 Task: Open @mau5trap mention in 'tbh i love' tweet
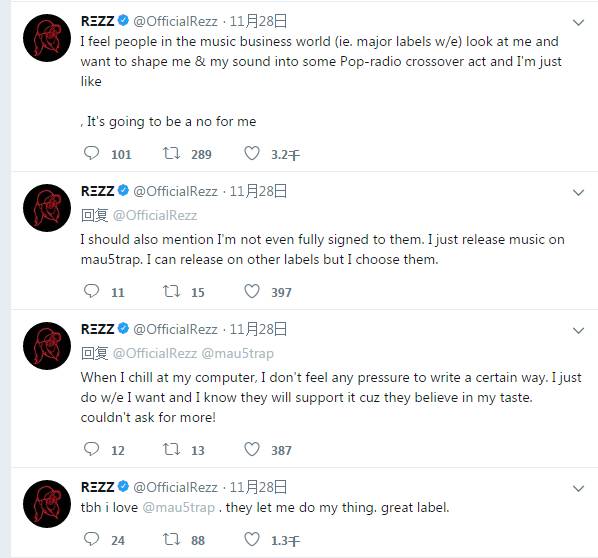178,508
